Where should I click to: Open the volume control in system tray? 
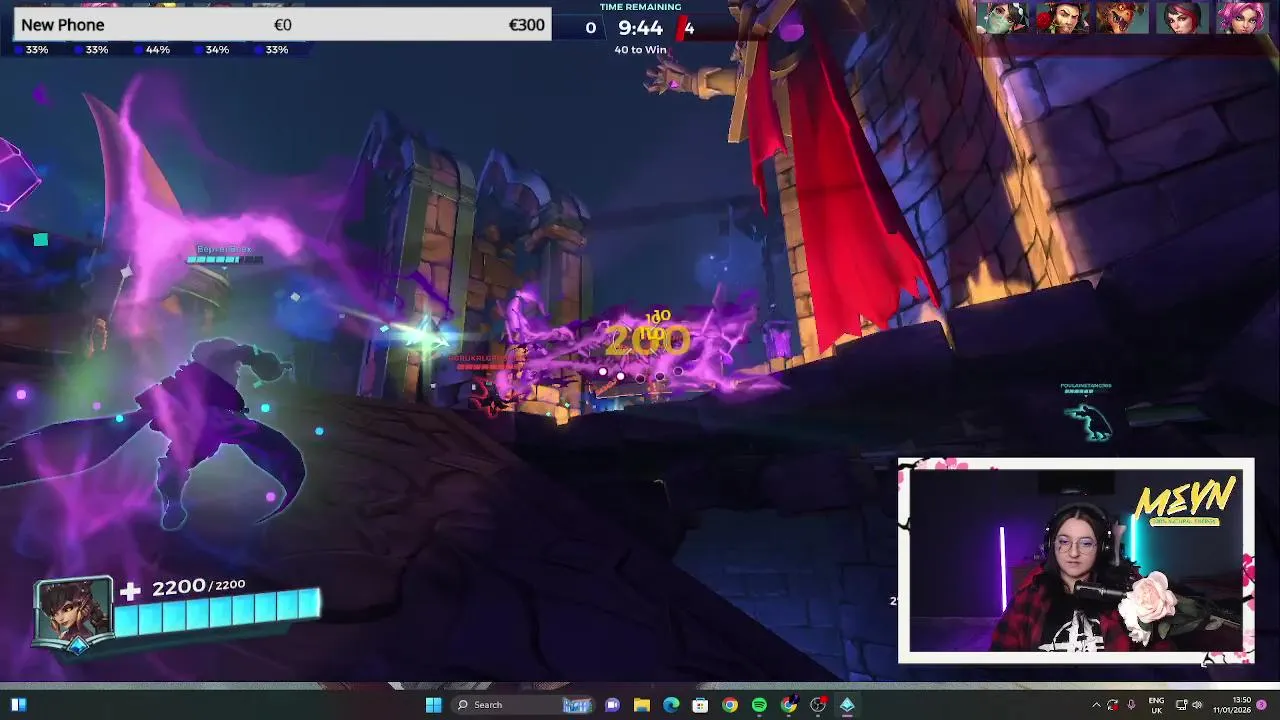click(1197, 705)
